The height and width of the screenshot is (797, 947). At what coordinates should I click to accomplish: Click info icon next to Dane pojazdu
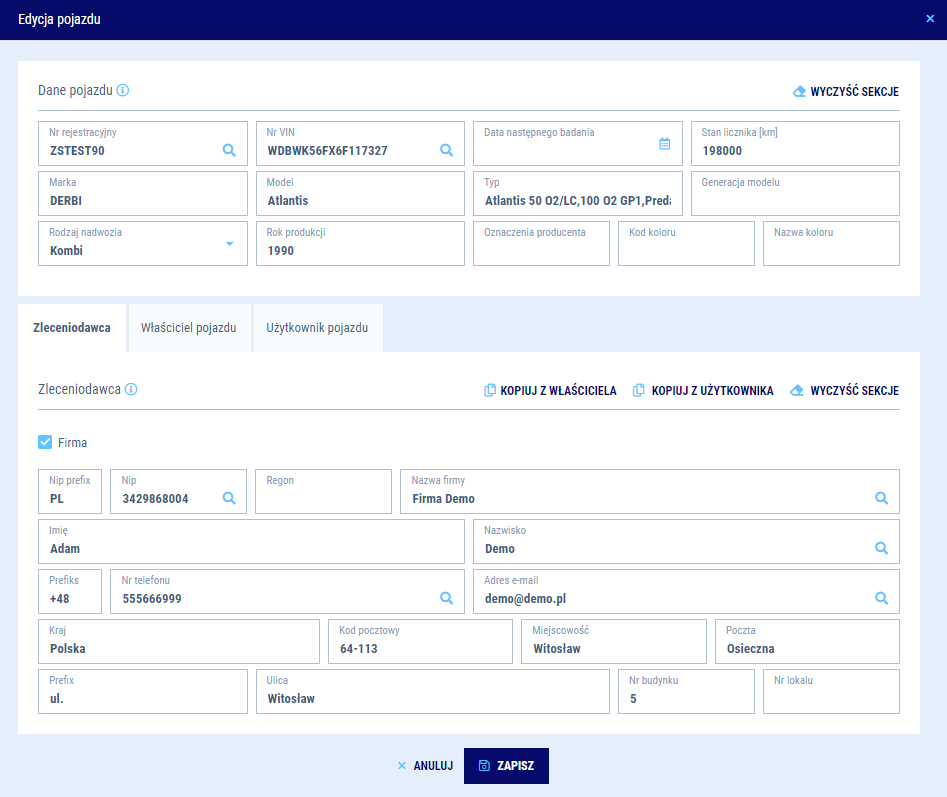click(123, 90)
